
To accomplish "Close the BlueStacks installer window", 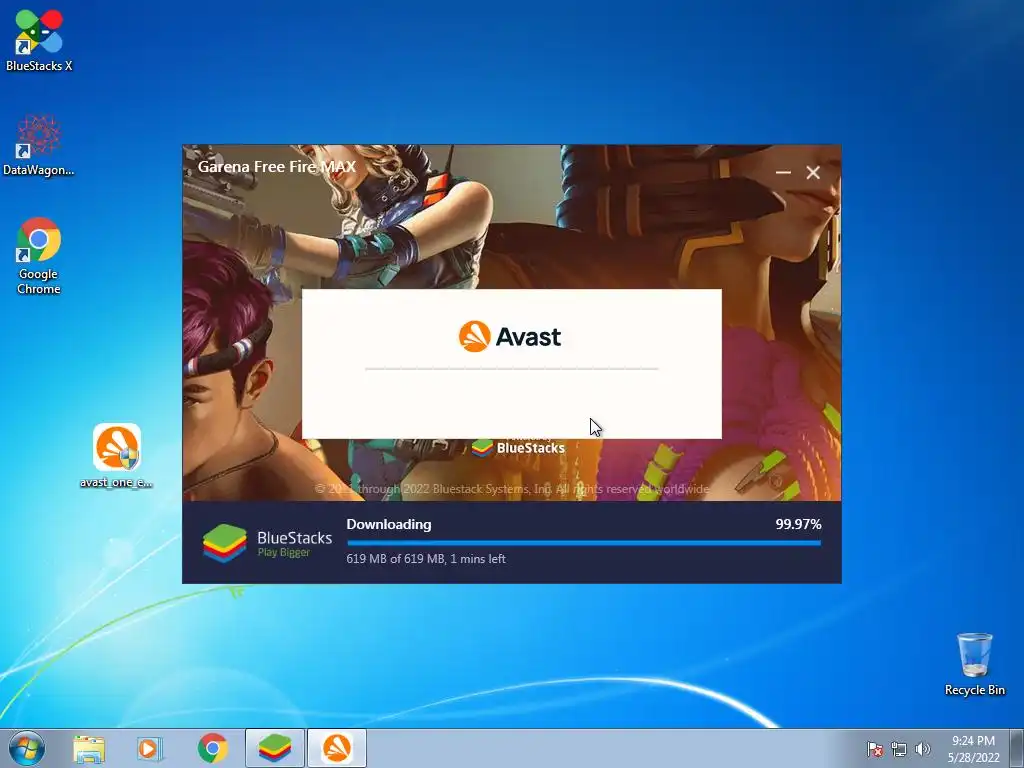I will pos(813,172).
